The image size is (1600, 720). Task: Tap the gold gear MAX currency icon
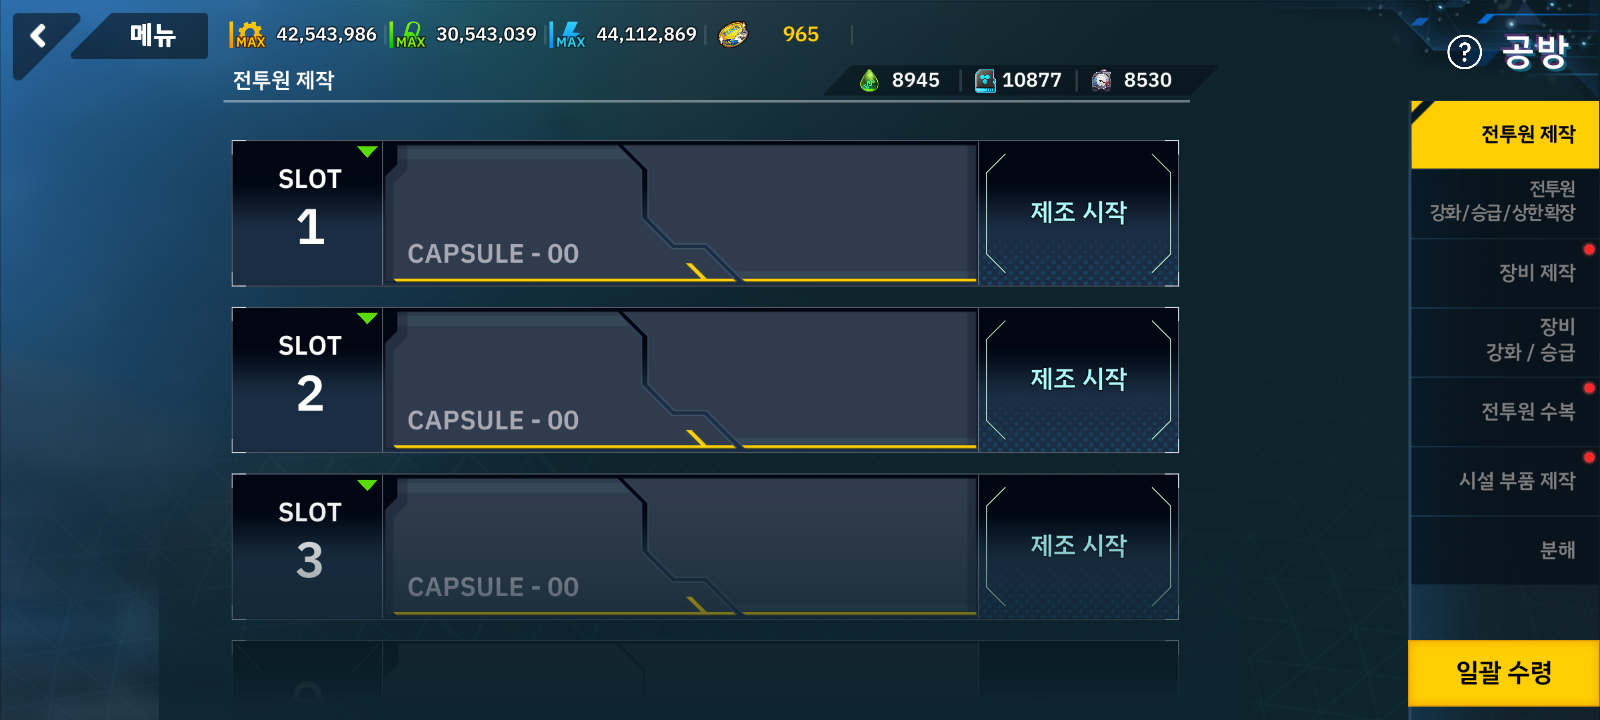pos(250,35)
